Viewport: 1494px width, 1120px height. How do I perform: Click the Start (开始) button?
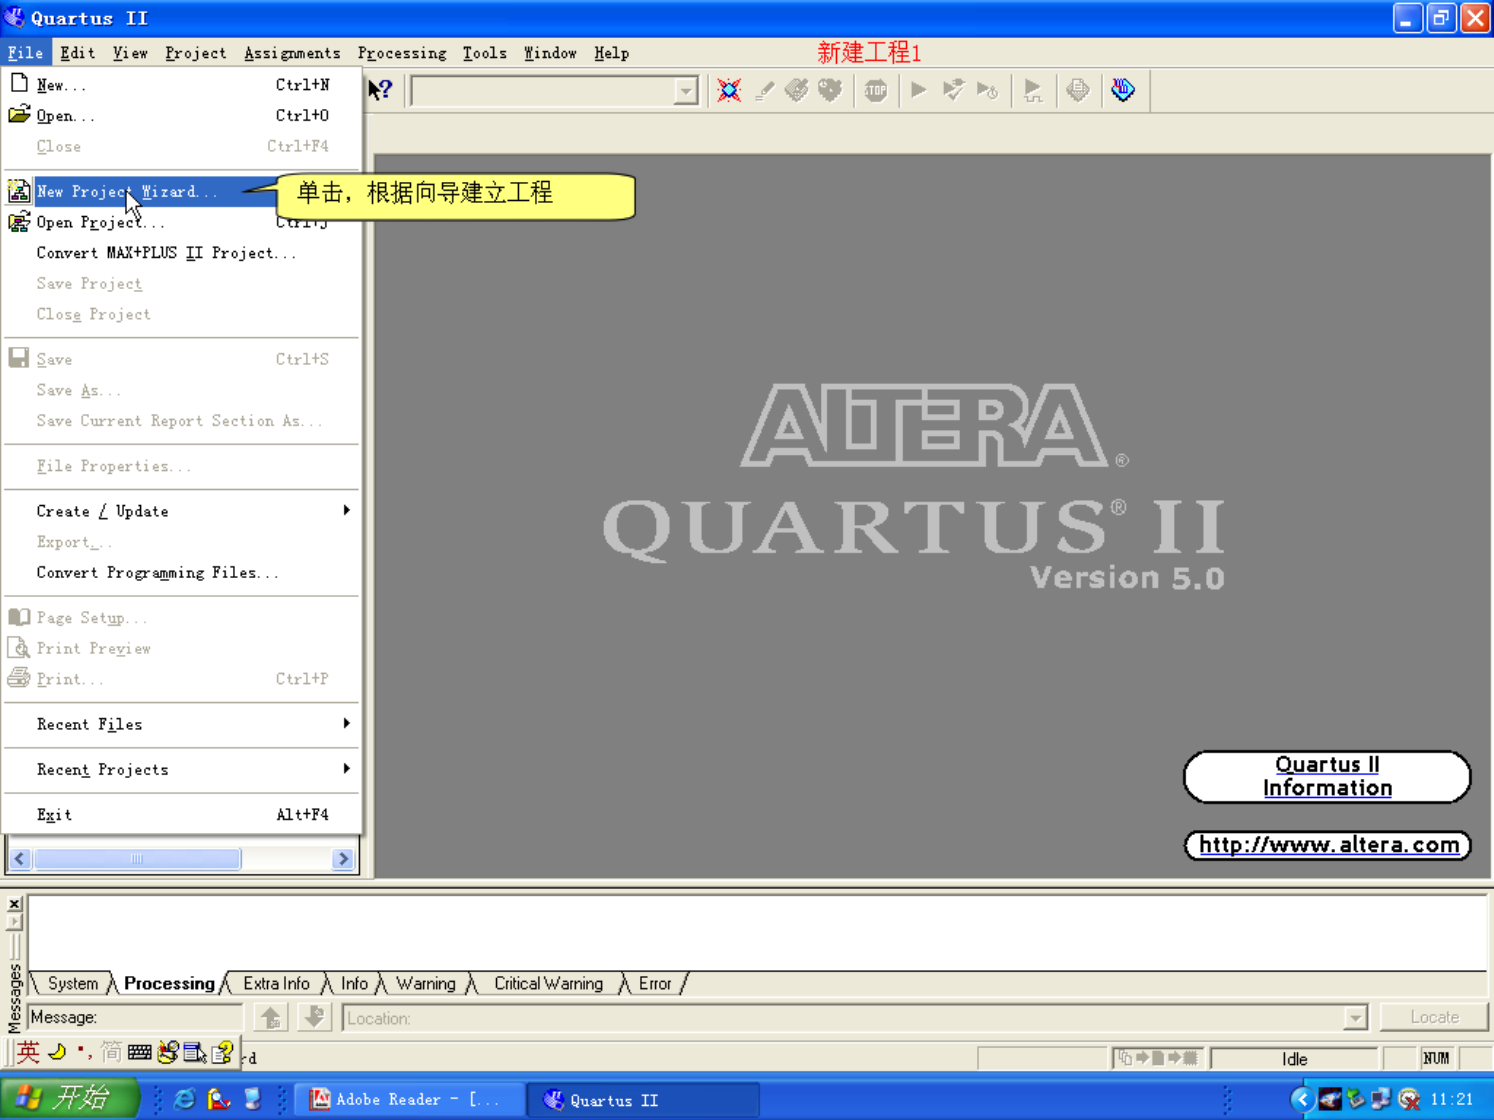coord(69,1098)
